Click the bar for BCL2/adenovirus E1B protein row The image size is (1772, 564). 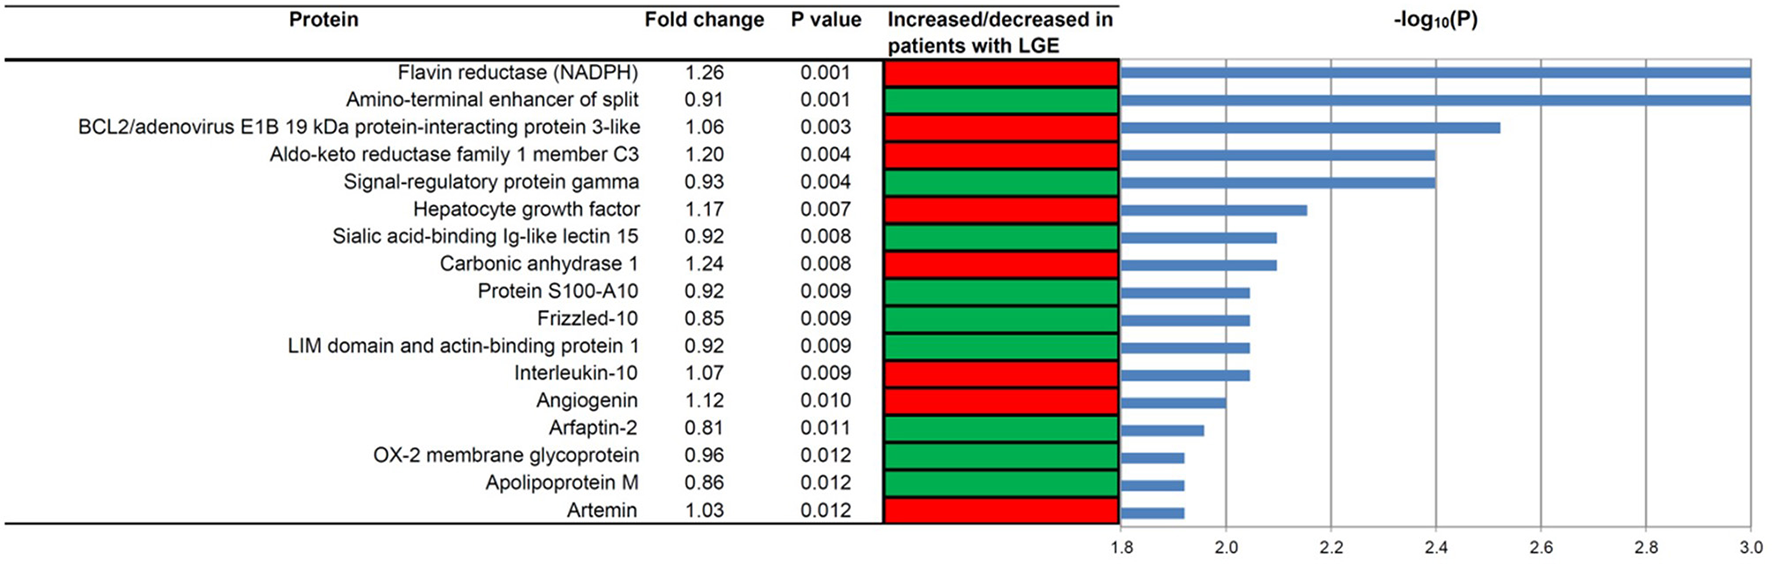coord(1310,128)
